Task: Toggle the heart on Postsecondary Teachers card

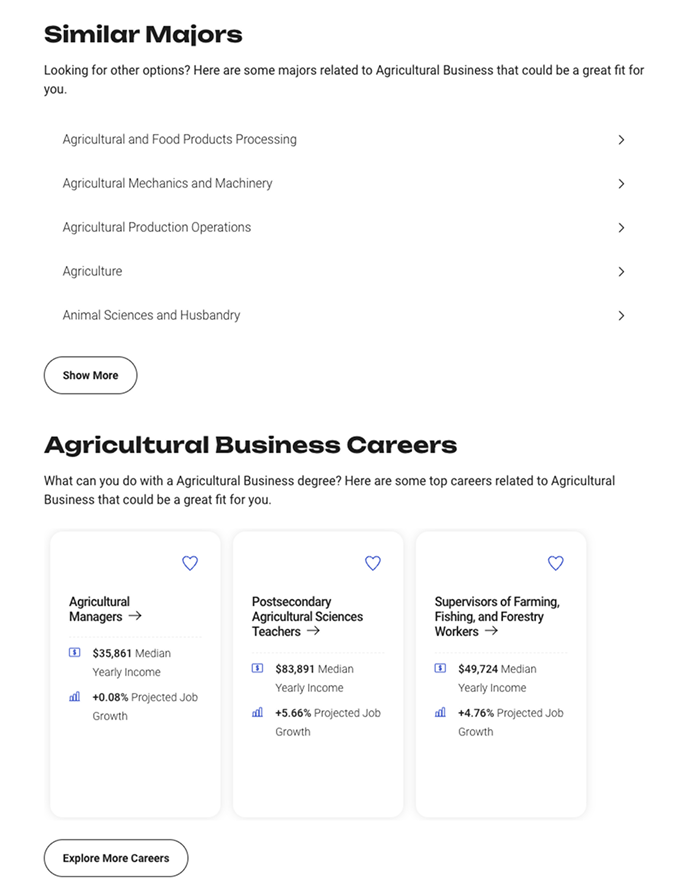Action: point(373,563)
